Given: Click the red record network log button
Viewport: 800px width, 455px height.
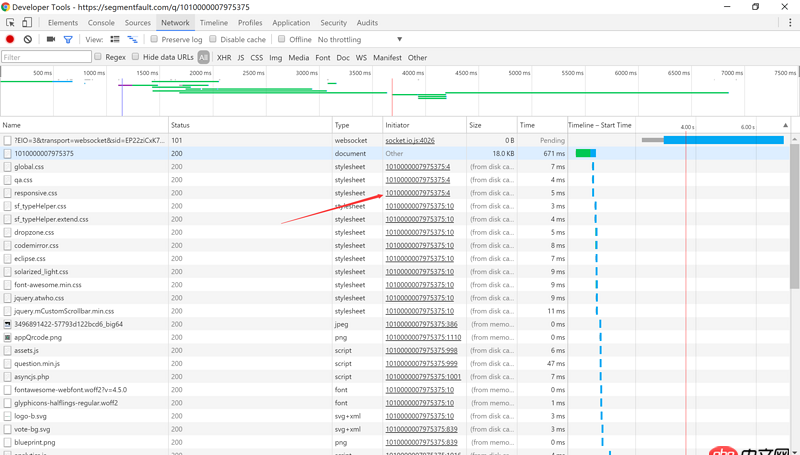Looking at the screenshot, I should coord(10,40).
